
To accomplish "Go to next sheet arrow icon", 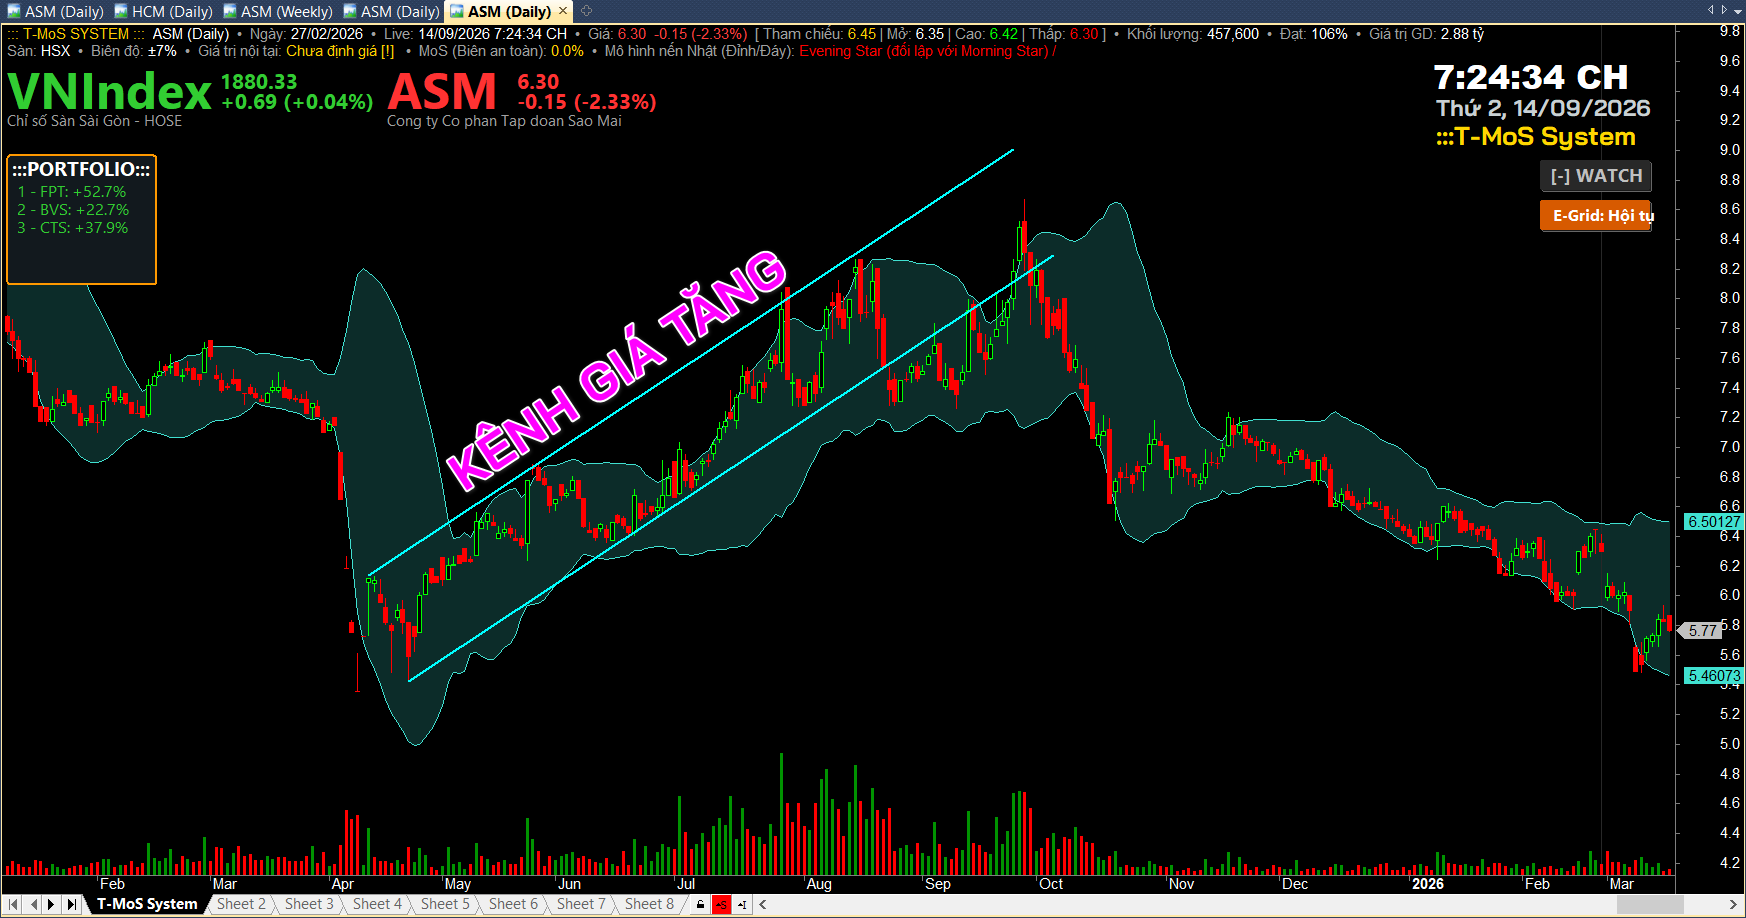I will [x=52, y=904].
